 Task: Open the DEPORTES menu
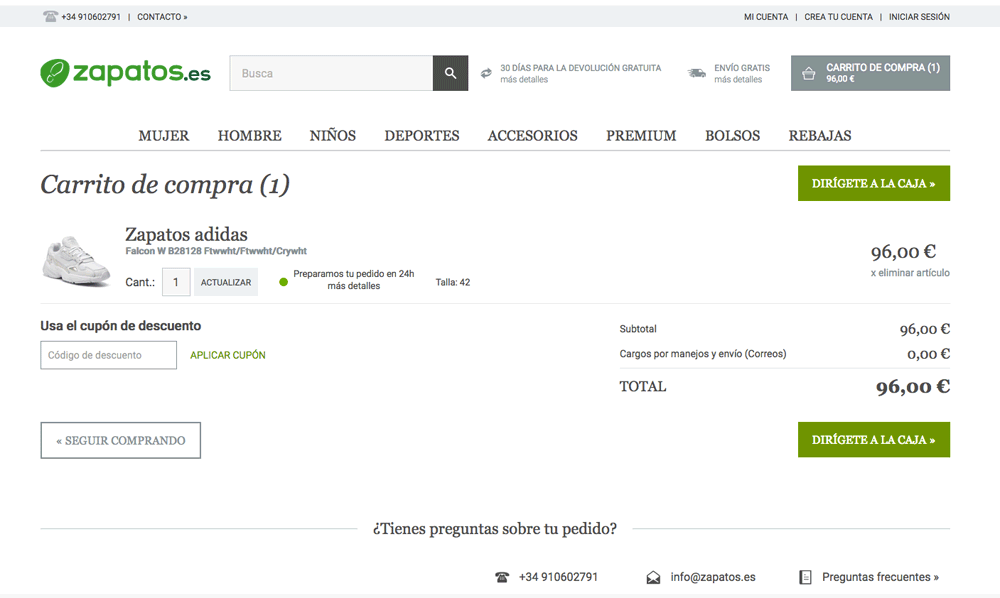[422, 136]
